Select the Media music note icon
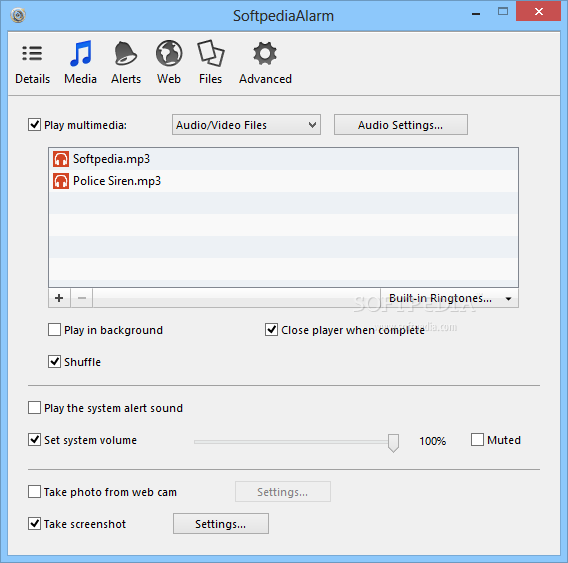 point(80,53)
